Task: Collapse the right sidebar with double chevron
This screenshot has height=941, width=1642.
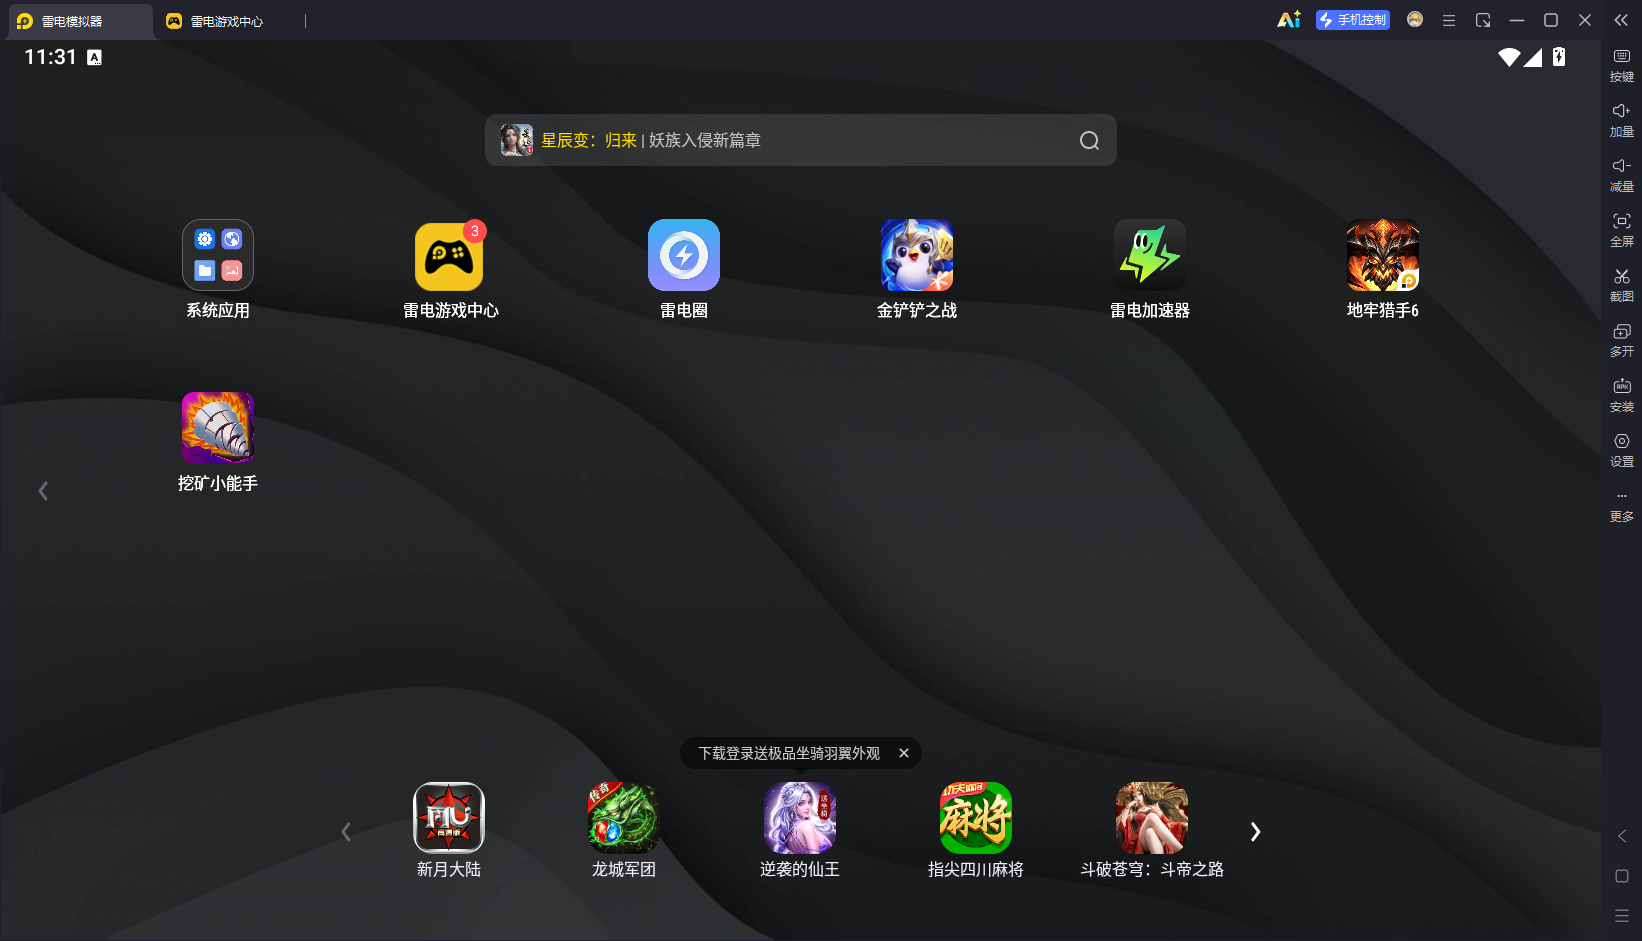Action: pyautogui.click(x=1621, y=20)
